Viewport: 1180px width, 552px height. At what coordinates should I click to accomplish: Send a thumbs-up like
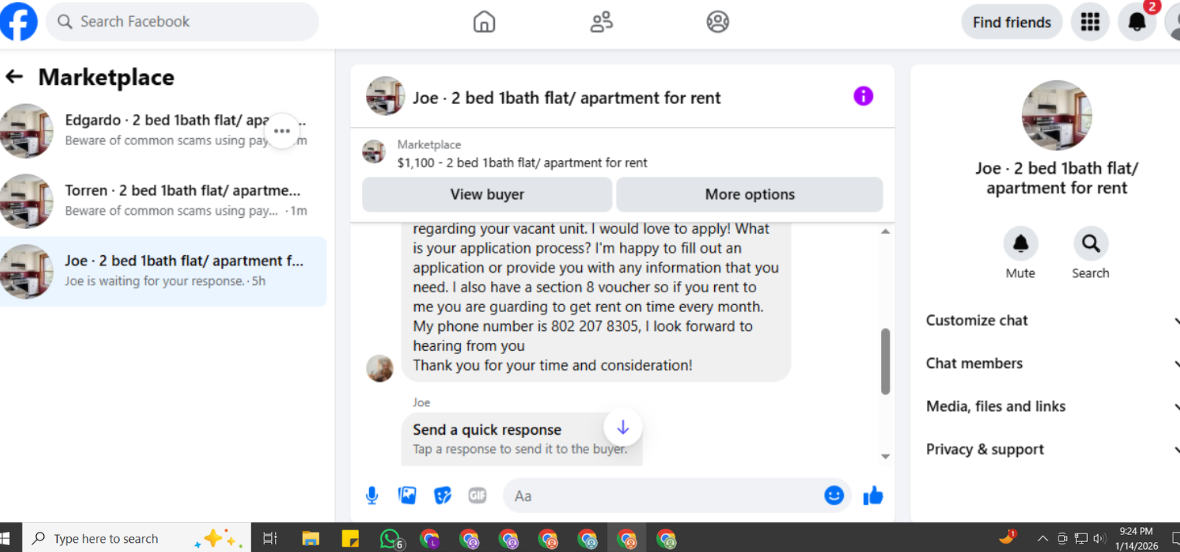[873, 496]
